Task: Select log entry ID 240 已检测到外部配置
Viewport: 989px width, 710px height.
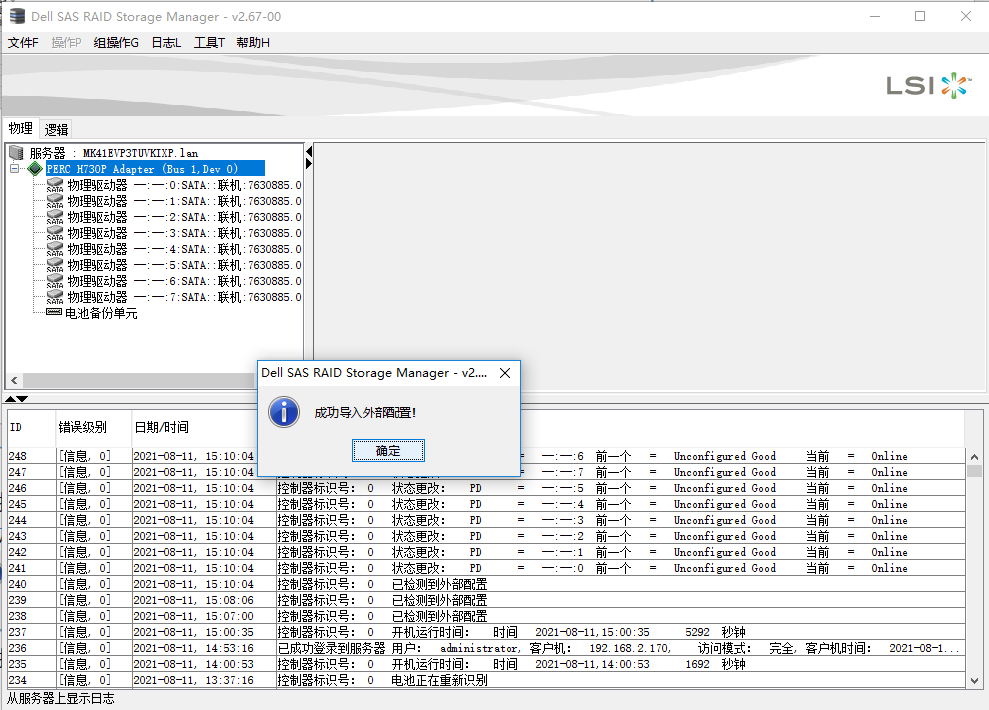Action: (486, 584)
